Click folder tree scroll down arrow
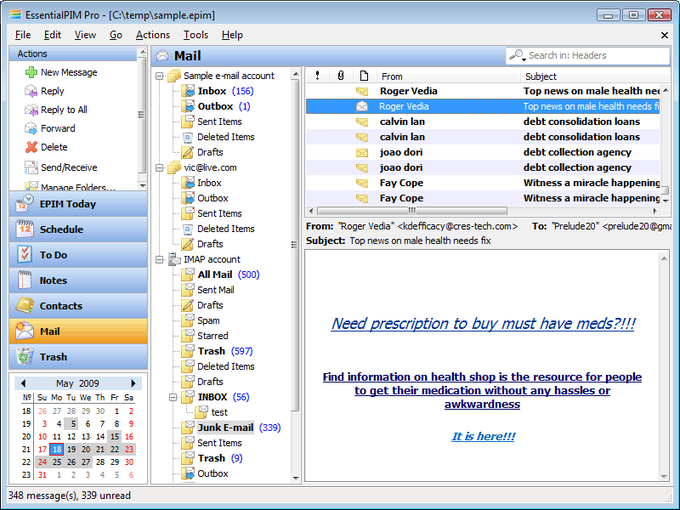The width and height of the screenshot is (680, 510). coord(296,478)
